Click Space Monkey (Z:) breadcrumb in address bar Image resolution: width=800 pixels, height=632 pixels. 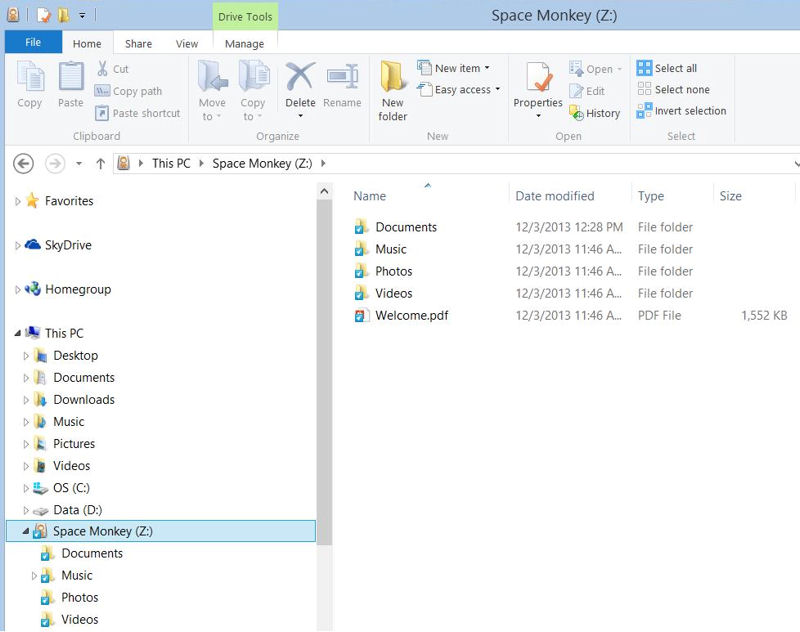pos(262,163)
